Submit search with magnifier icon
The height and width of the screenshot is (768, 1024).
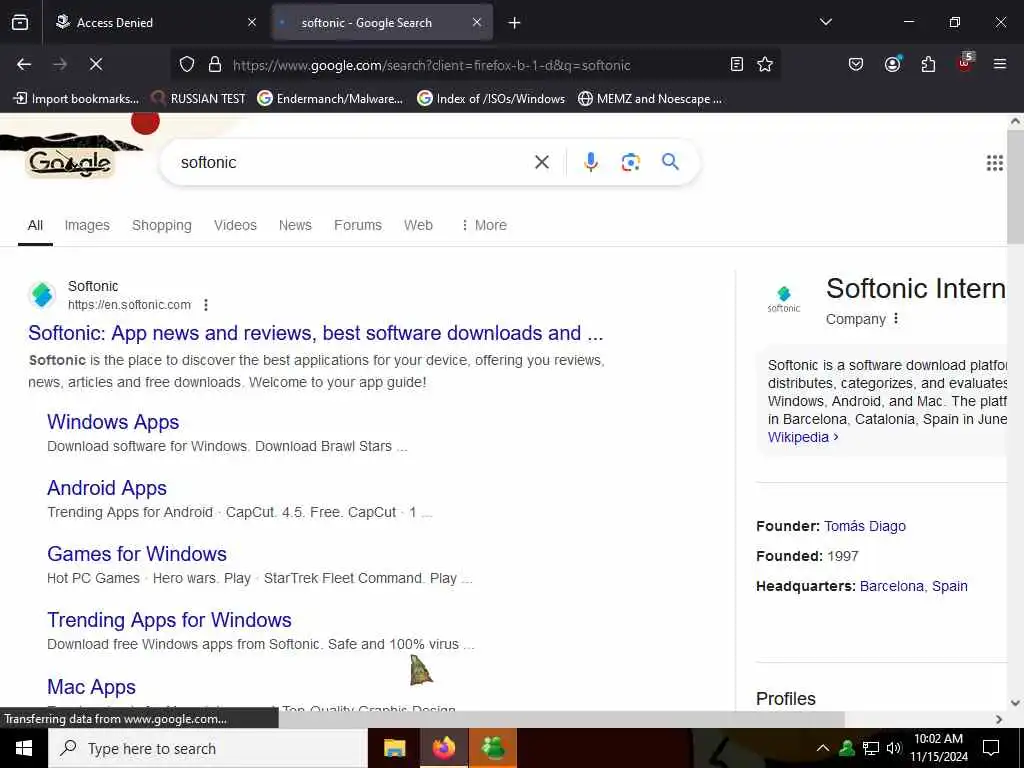(x=670, y=162)
